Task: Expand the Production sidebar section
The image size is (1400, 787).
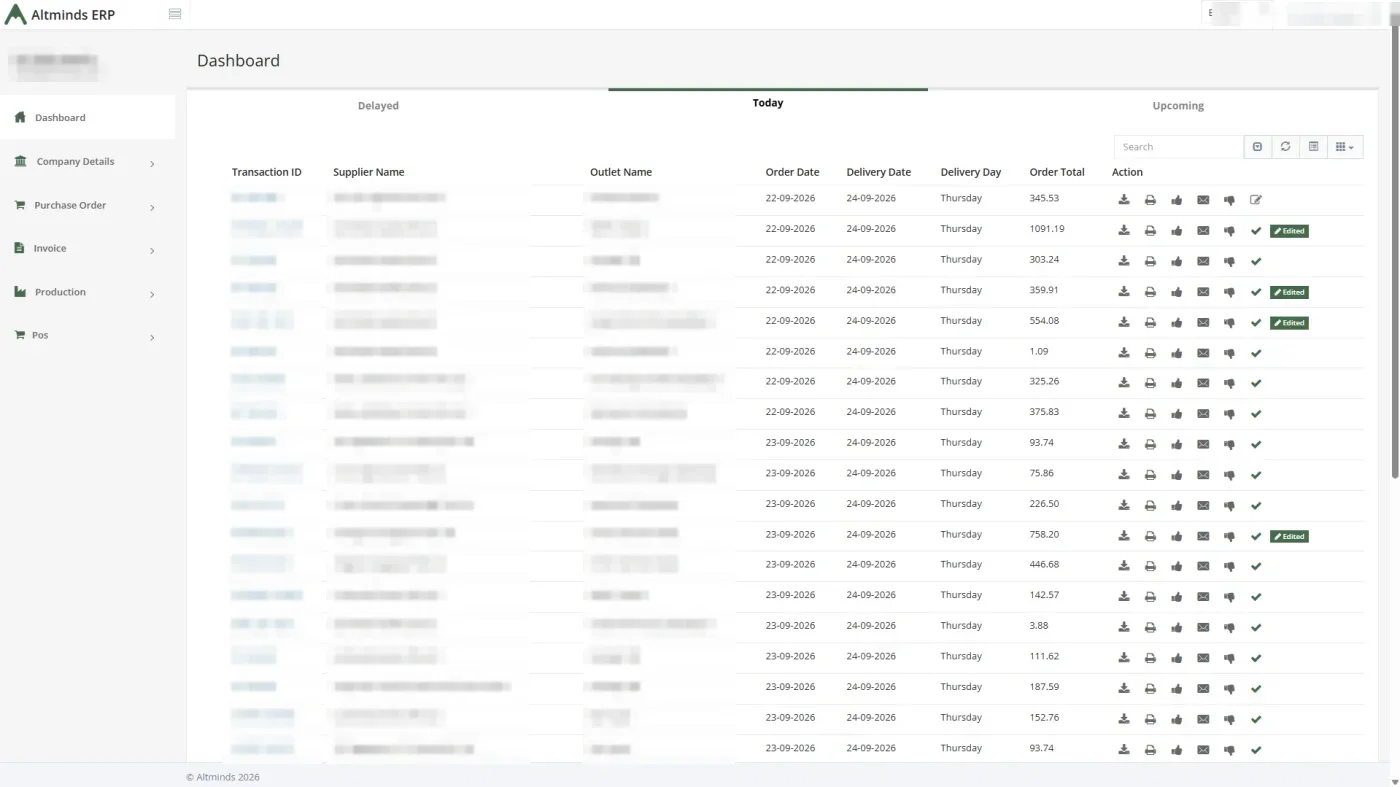Action: (87, 293)
